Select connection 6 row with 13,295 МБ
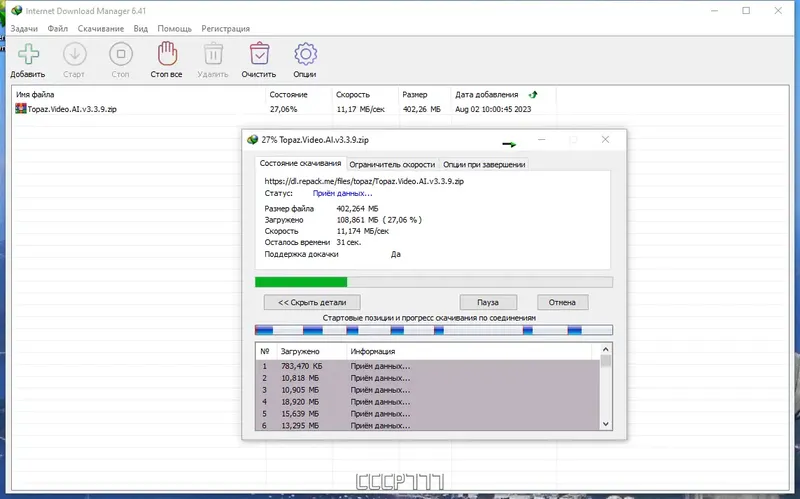Screen dimensions: 800x499 tap(428, 425)
